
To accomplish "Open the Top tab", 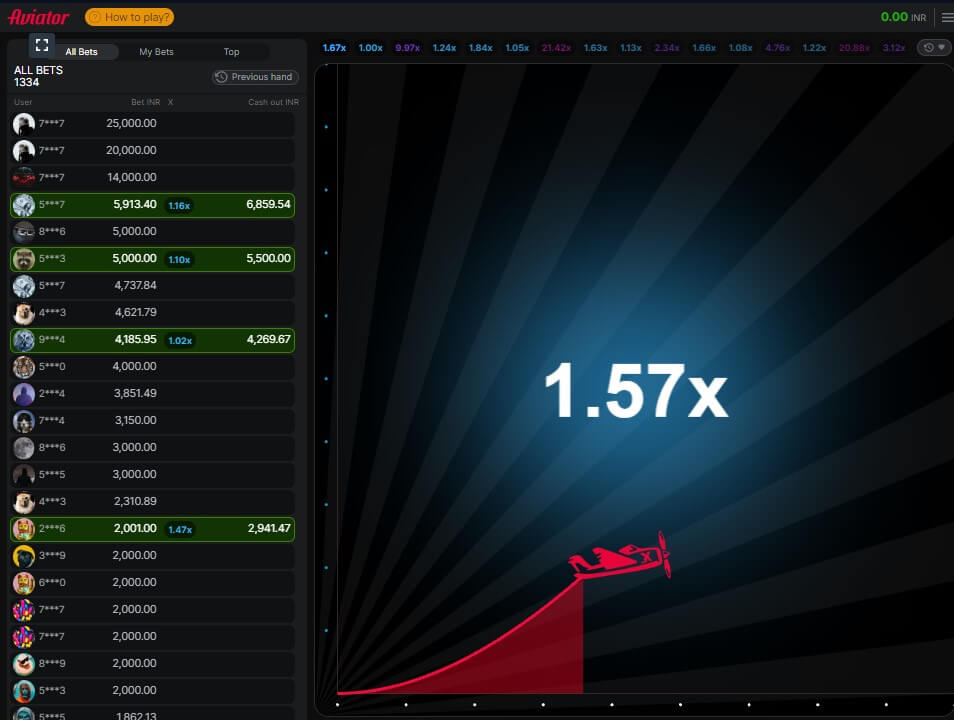I will [x=231, y=52].
